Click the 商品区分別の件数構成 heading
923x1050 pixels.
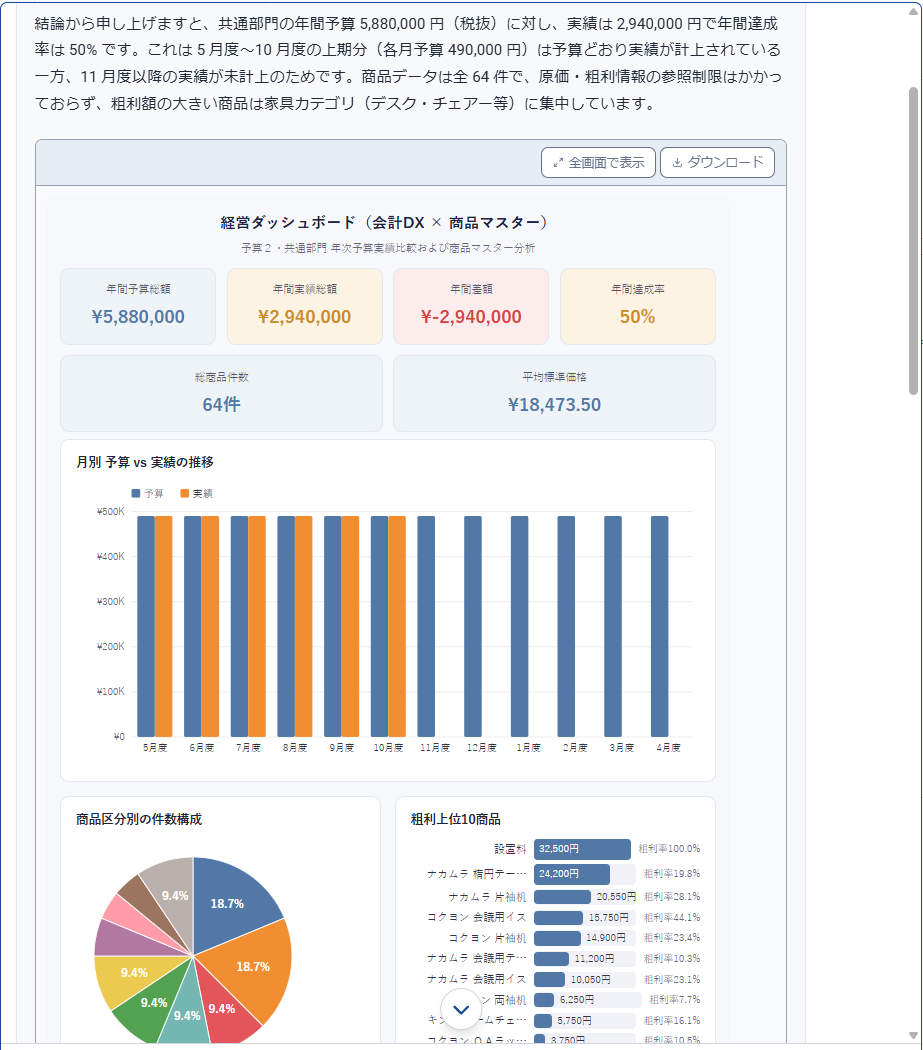(x=139, y=819)
